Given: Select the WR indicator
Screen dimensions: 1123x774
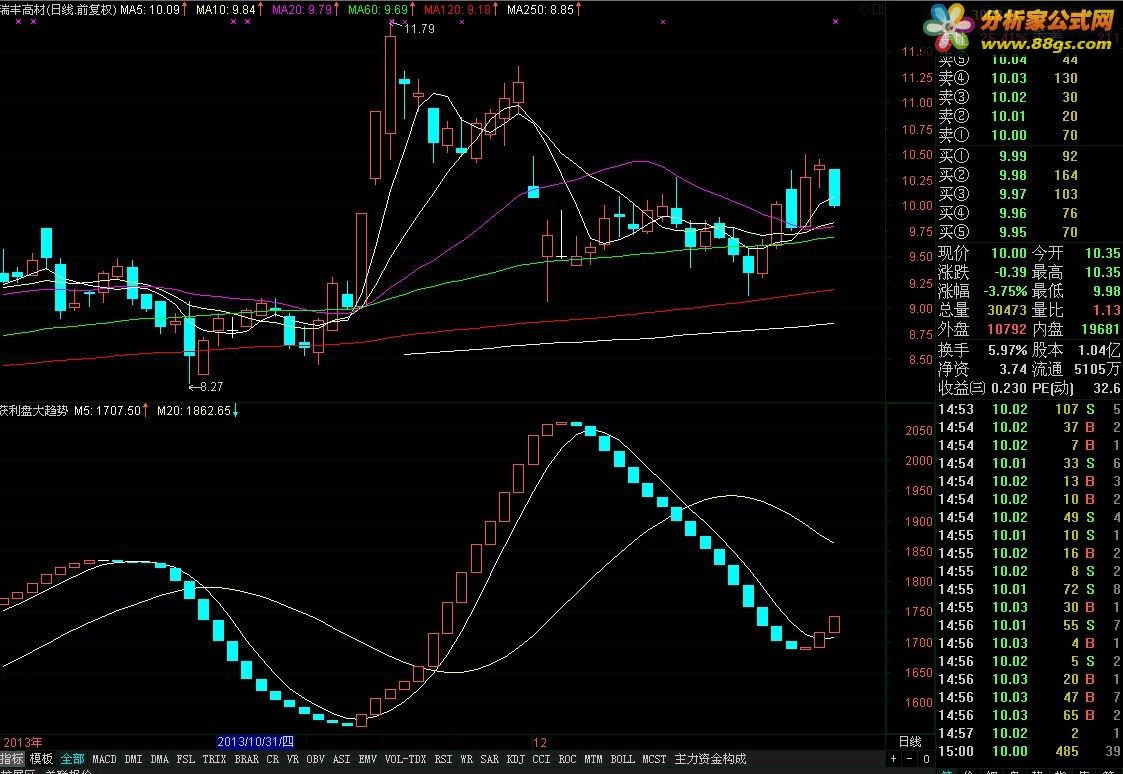Looking at the screenshot, I should pyautogui.click(x=466, y=759).
